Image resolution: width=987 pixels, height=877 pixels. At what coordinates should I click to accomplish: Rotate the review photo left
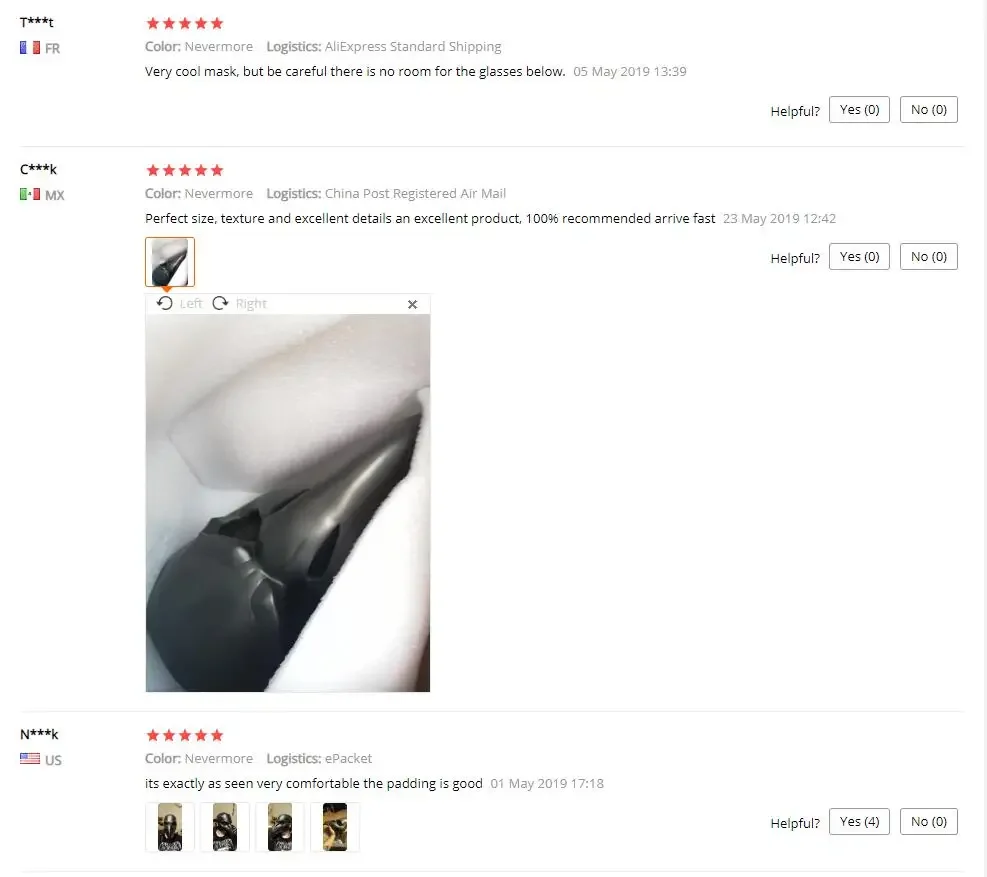pos(179,303)
